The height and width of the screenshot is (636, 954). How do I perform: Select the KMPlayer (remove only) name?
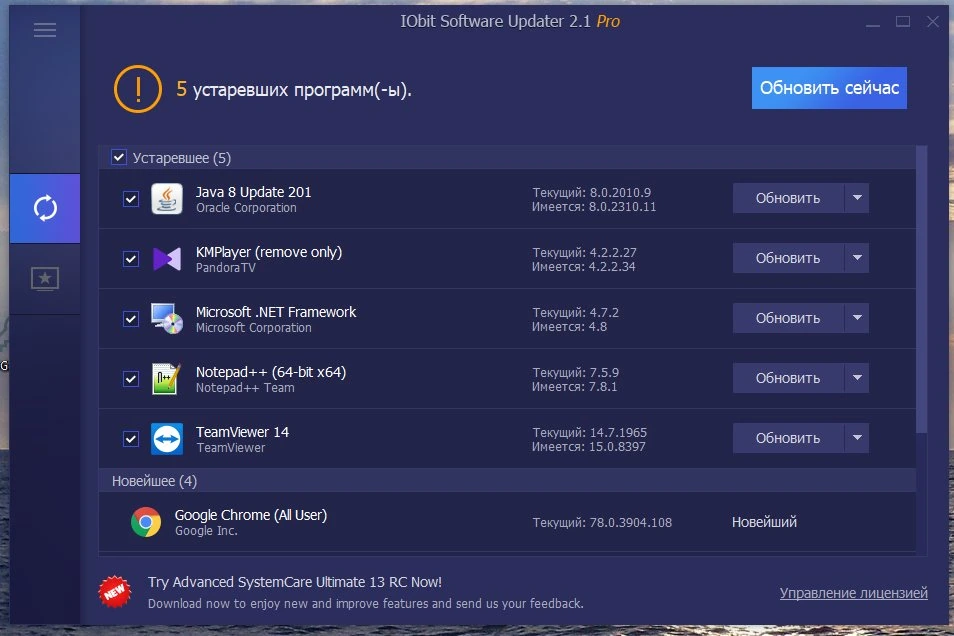268,252
